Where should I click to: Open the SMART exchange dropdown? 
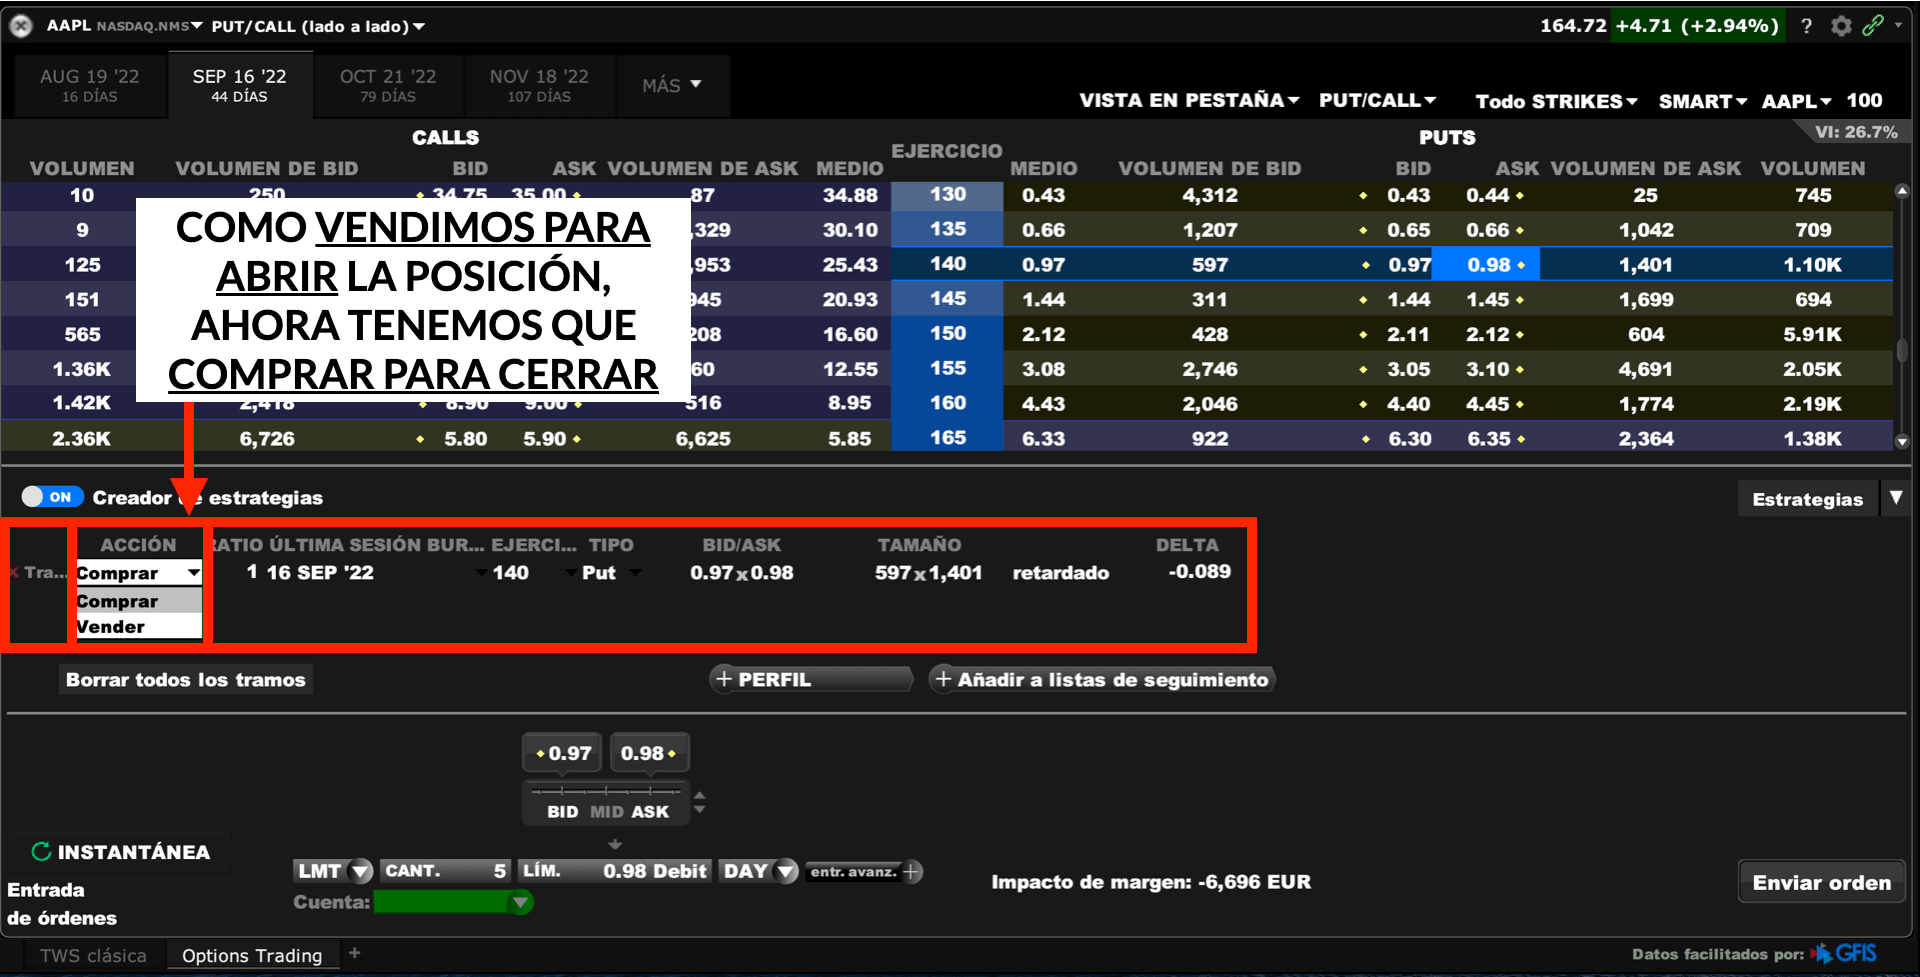[x=1702, y=101]
